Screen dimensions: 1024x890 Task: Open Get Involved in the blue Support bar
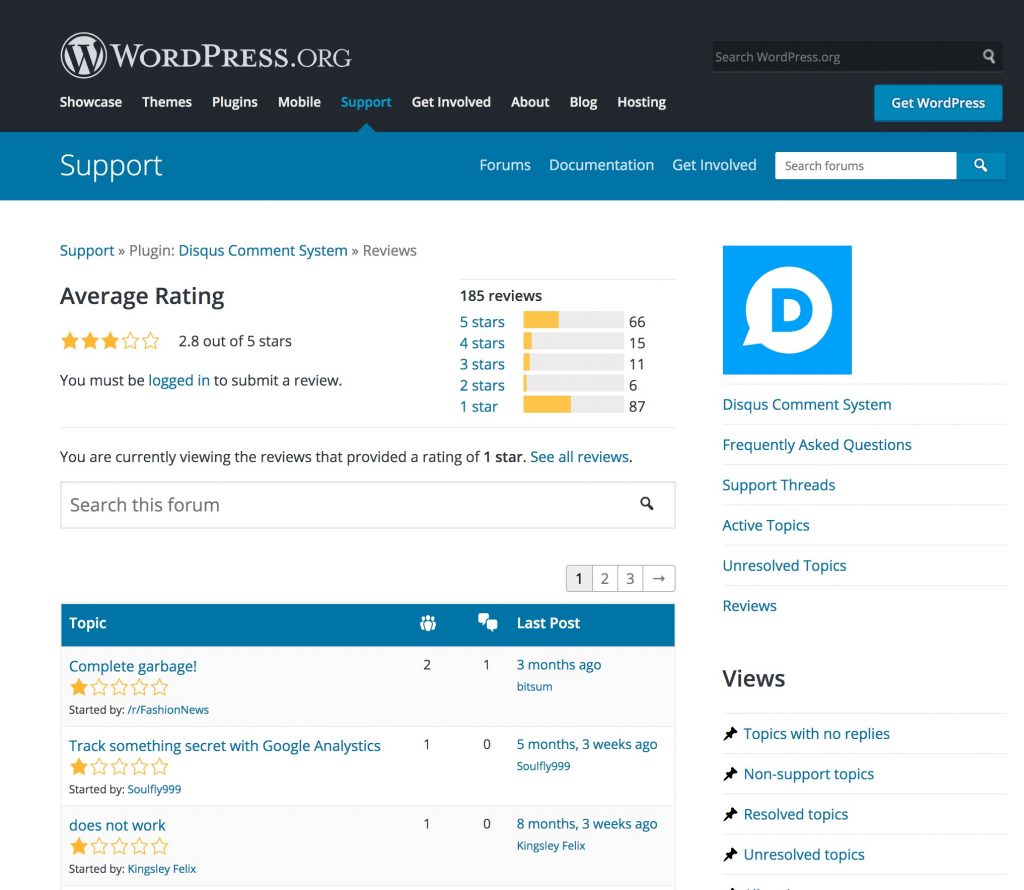(x=714, y=165)
